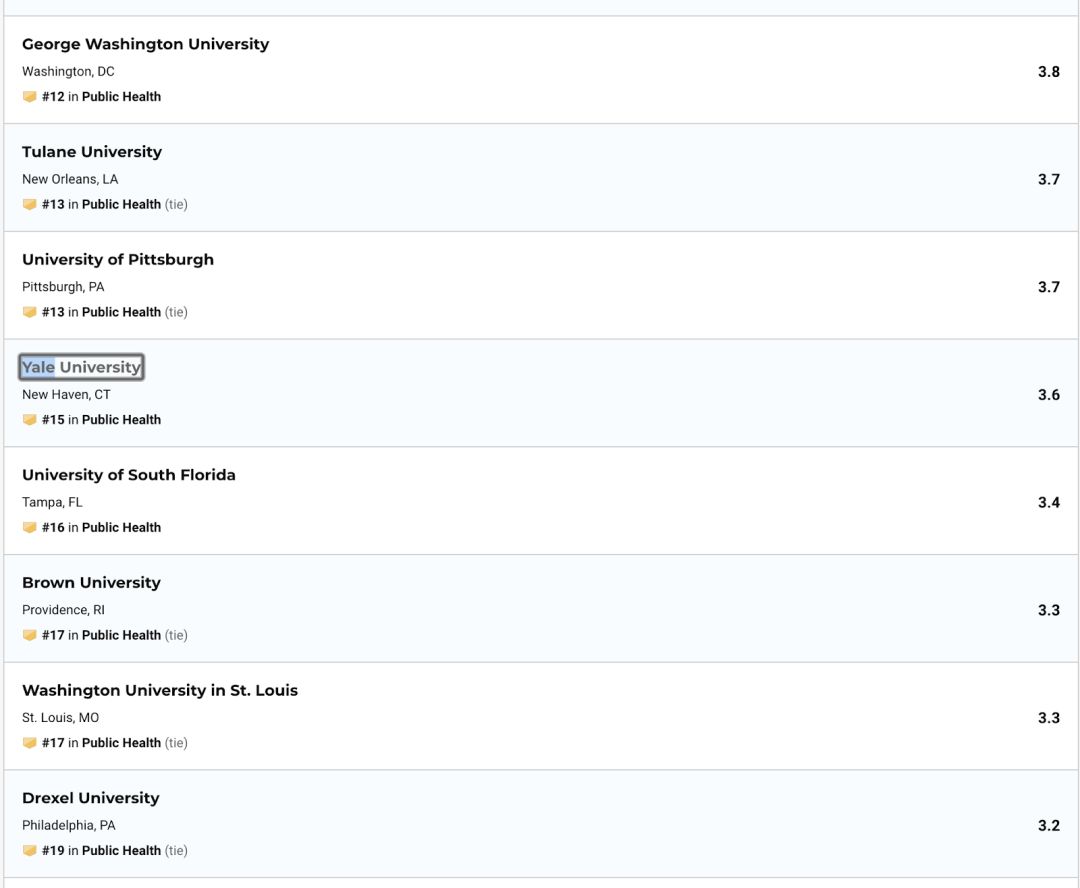Click ranking badge icon under Drexel University
This screenshot has height=888, width=1080.
(30, 851)
